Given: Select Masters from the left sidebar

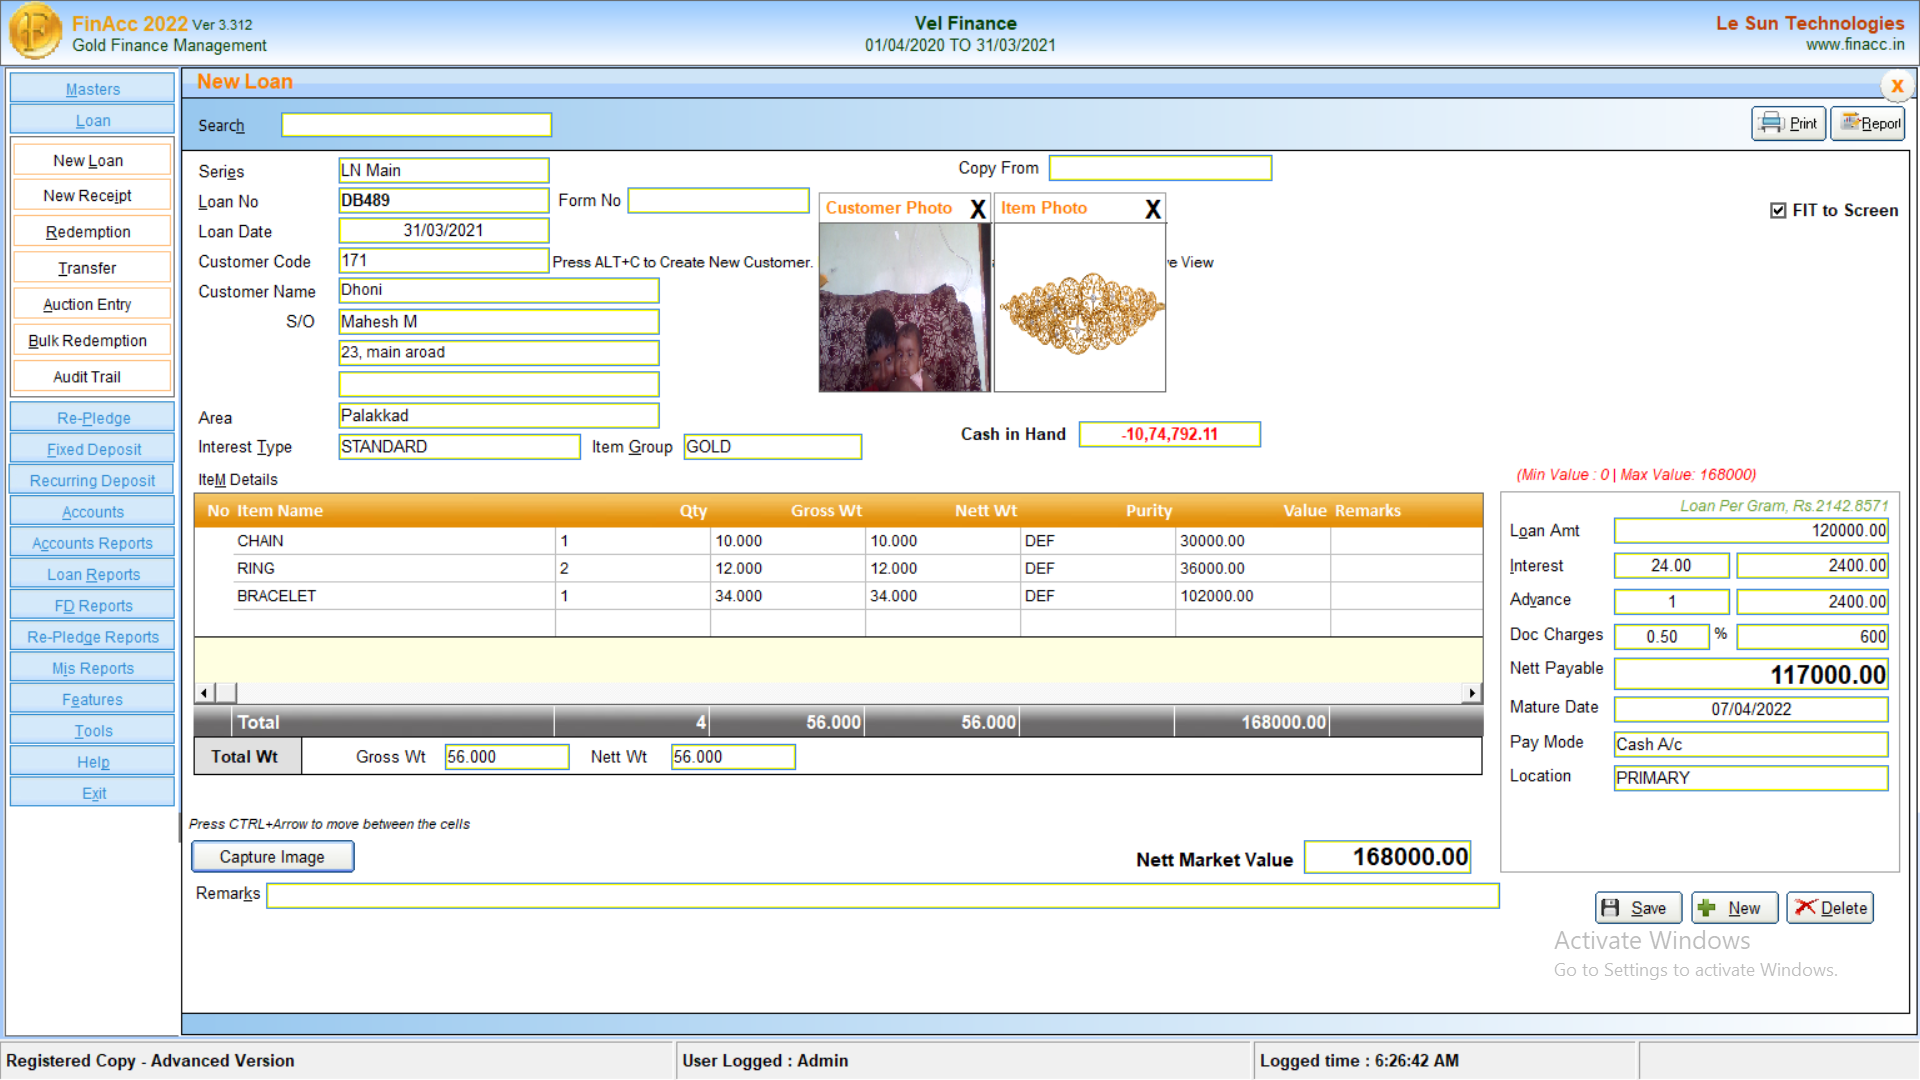Looking at the screenshot, I should (x=92, y=88).
